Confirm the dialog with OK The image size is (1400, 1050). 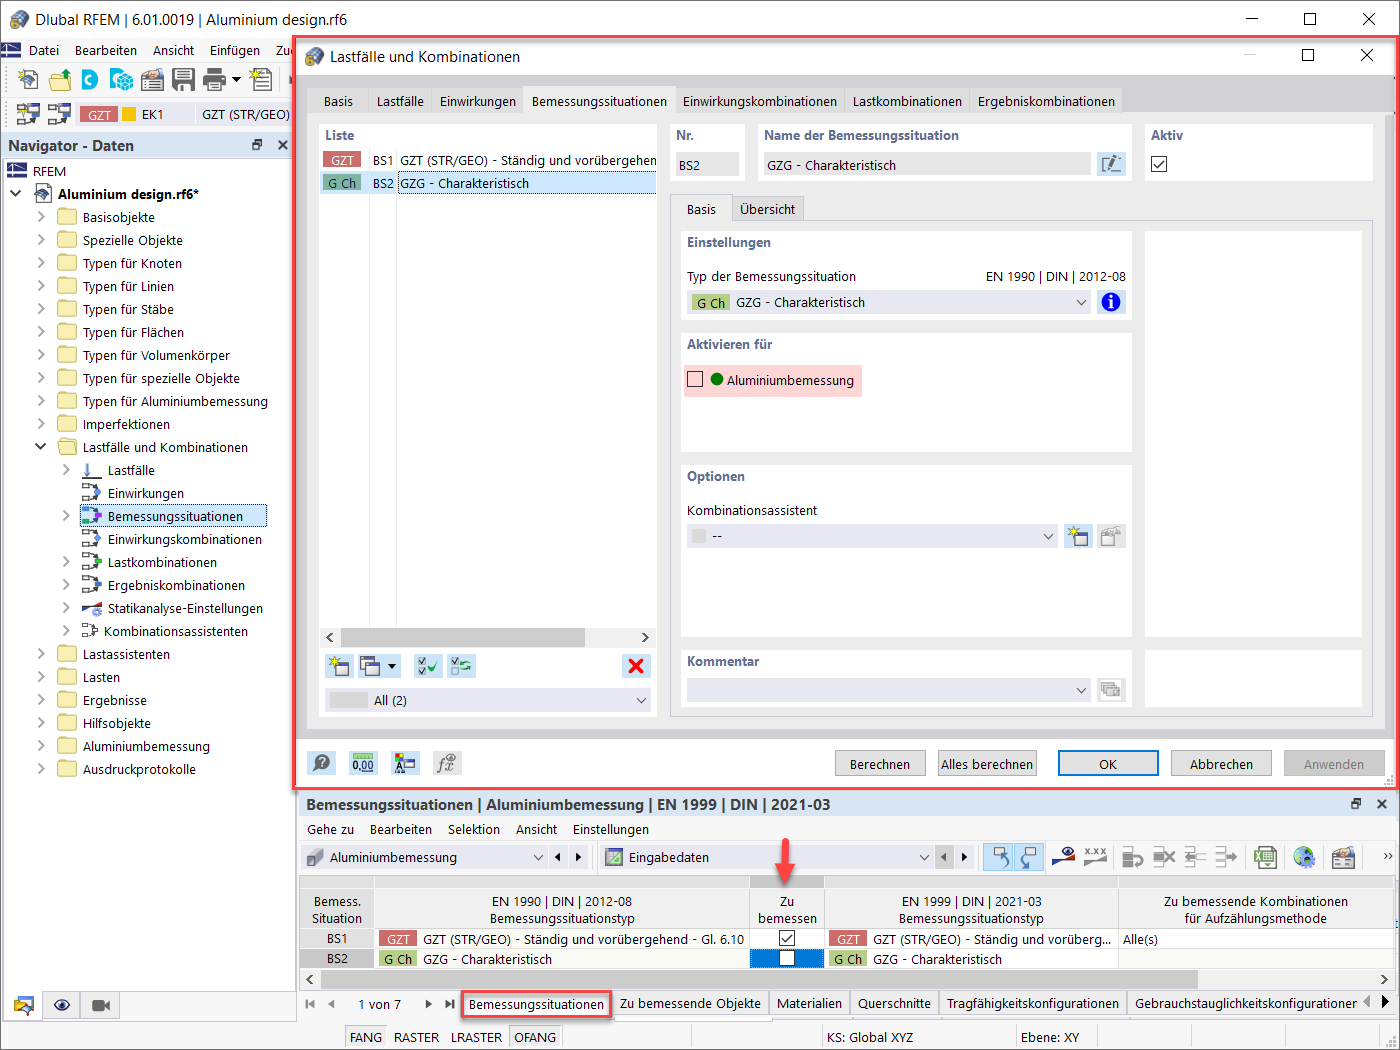1108,763
